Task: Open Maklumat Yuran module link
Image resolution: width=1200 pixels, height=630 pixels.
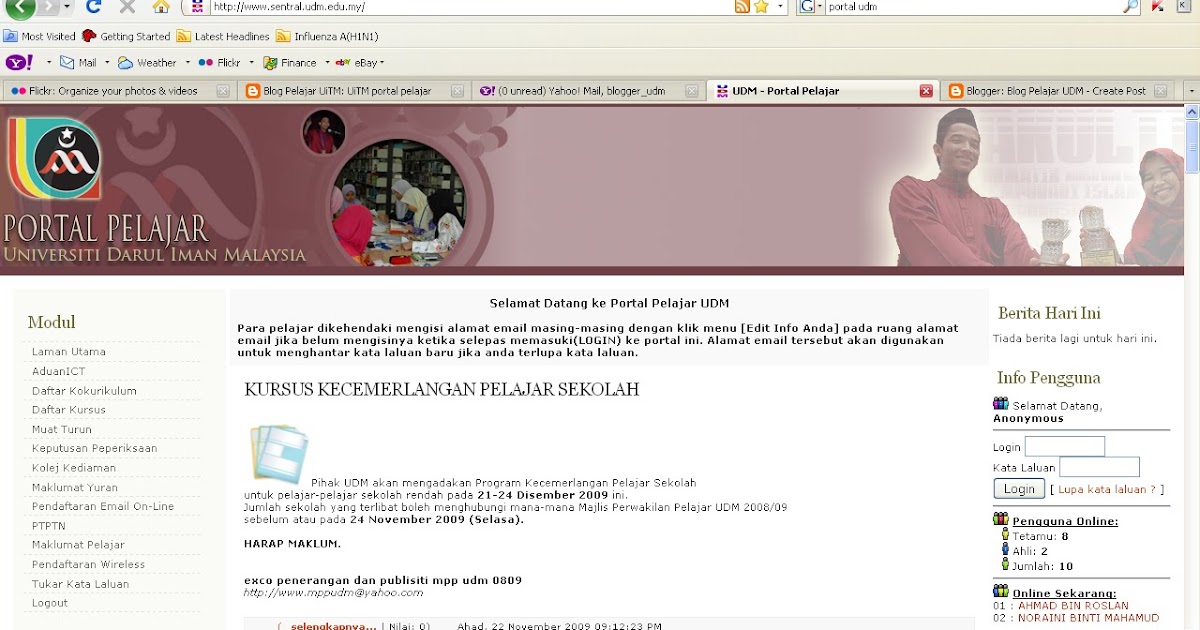Action: pyautogui.click(x=75, y=487)
